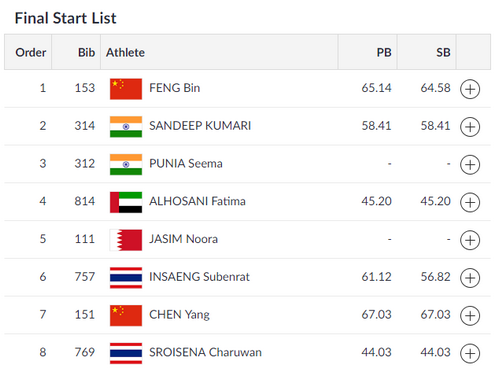Expand ALHOSANI Fatima row with plus icon

point(470,202)
